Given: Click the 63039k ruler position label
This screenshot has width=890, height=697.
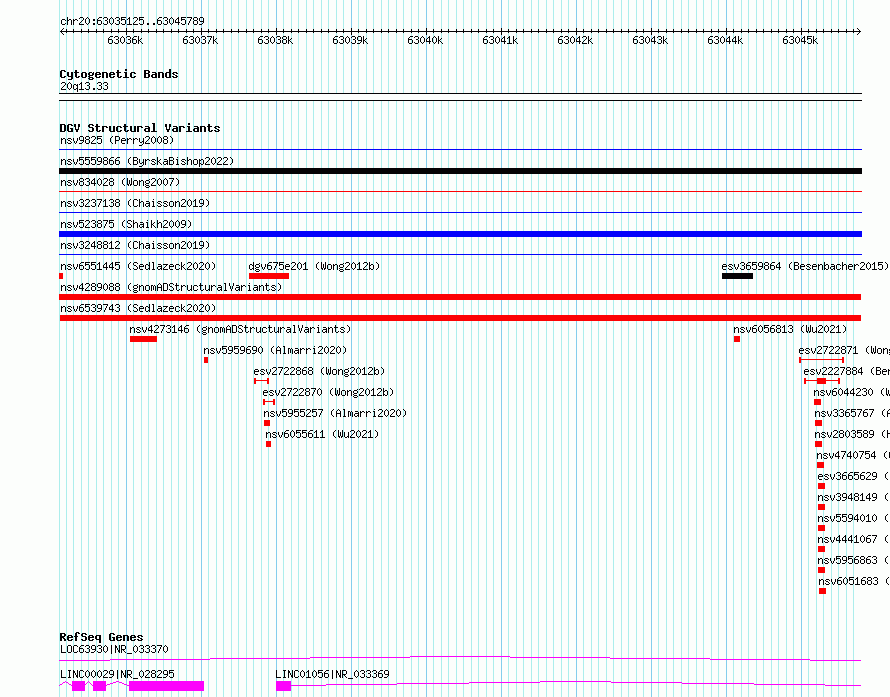Looking at the screenshot, I should [x=350, y=40].
